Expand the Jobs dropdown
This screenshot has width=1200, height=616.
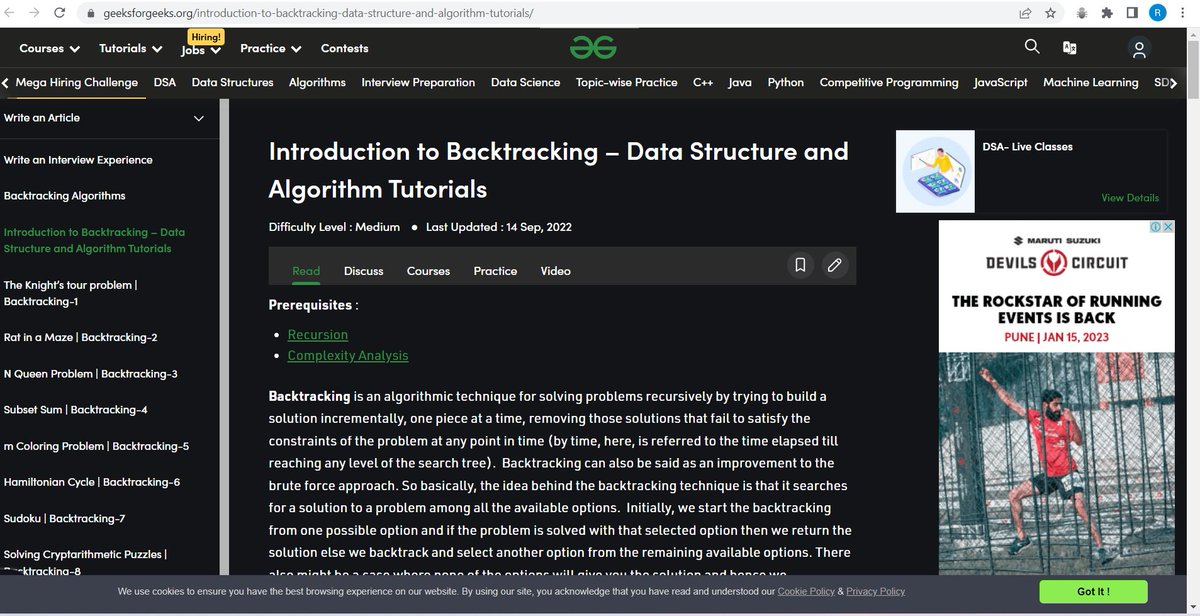point(201,48)
